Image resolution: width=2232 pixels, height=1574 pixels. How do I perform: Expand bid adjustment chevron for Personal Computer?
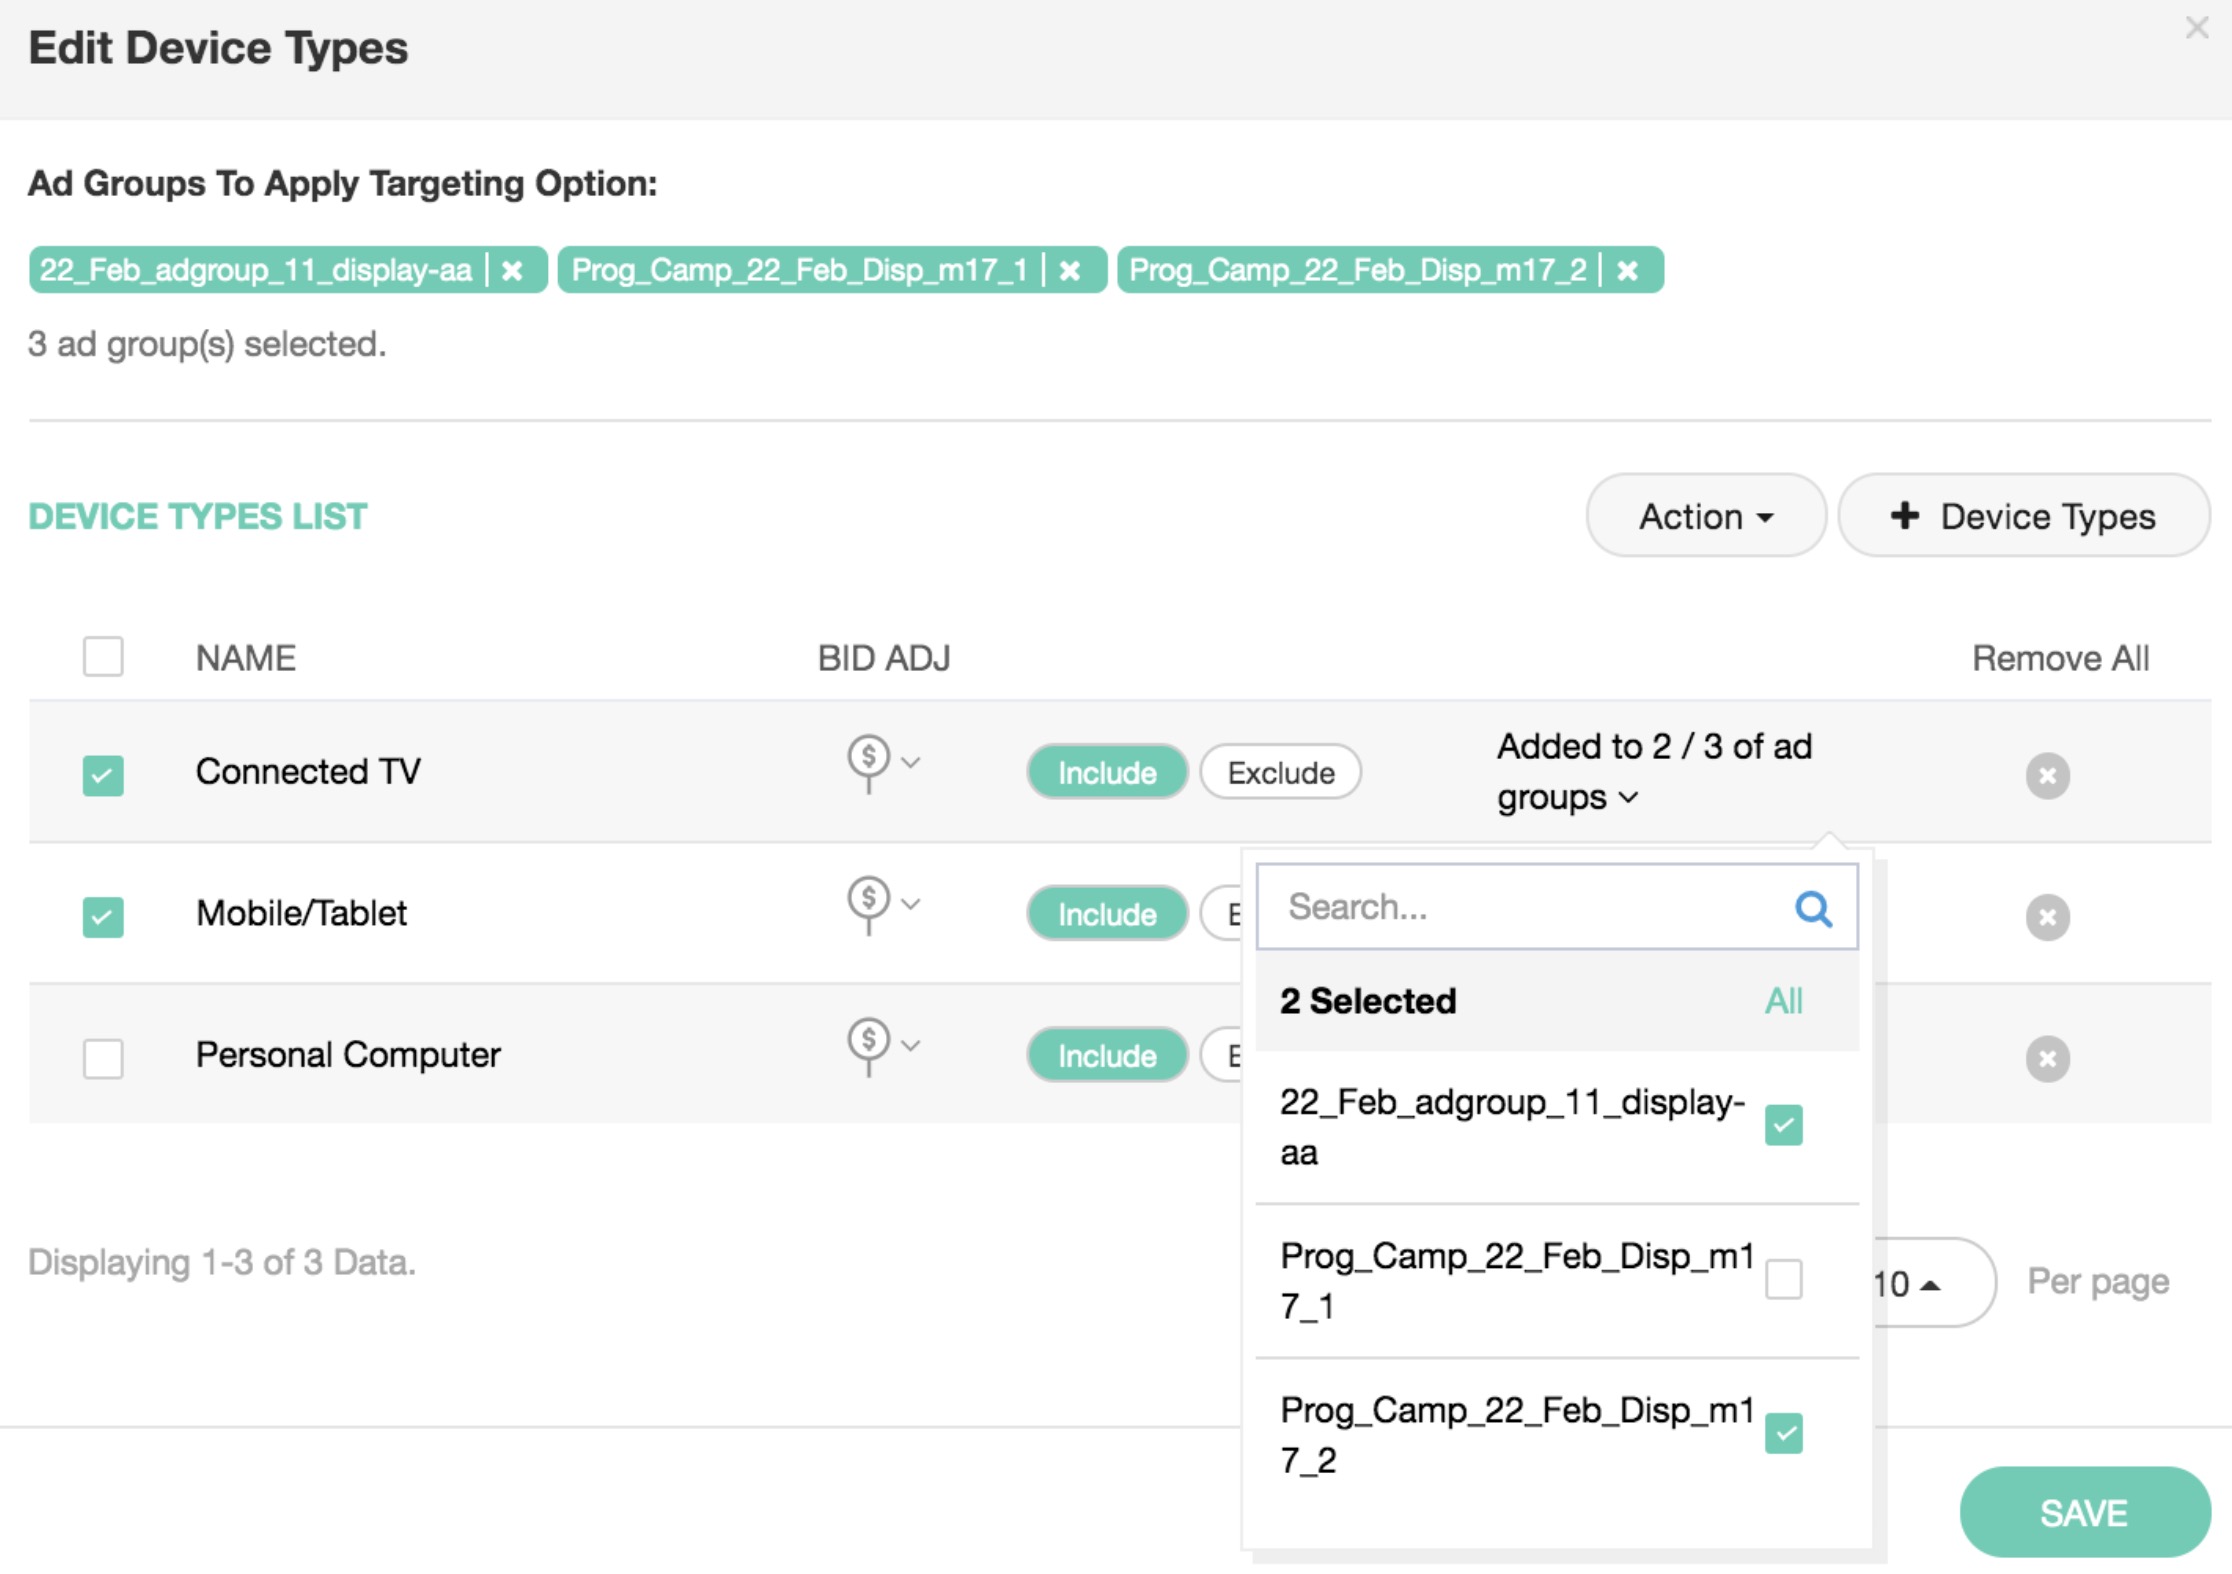[910, 1045]
